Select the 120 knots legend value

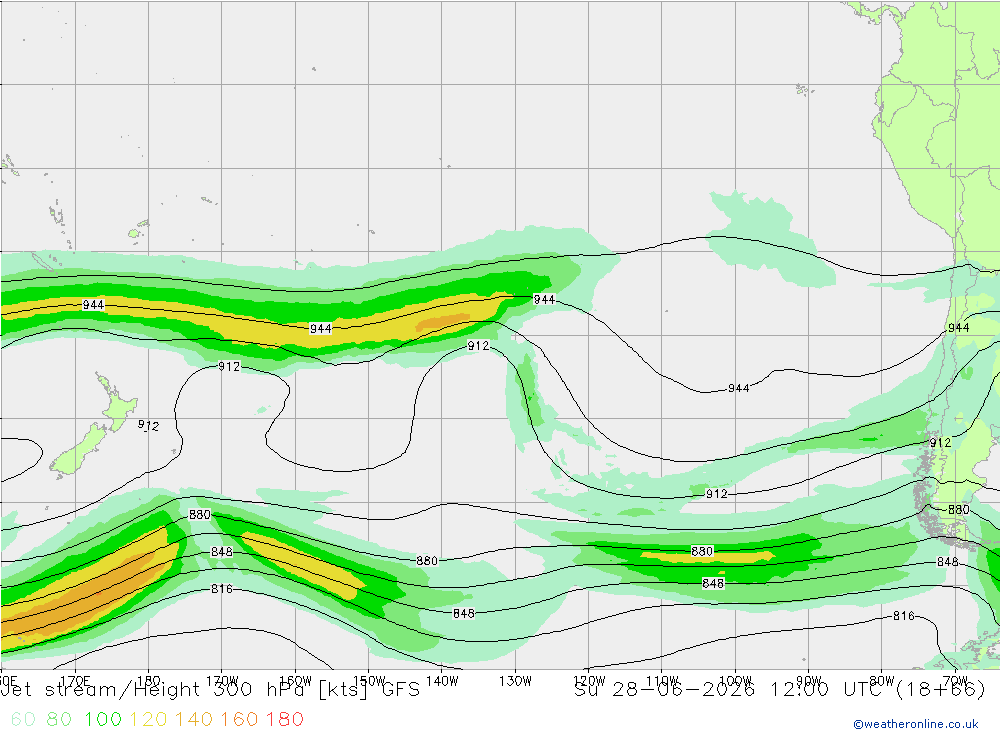click(x=149, y=719)
